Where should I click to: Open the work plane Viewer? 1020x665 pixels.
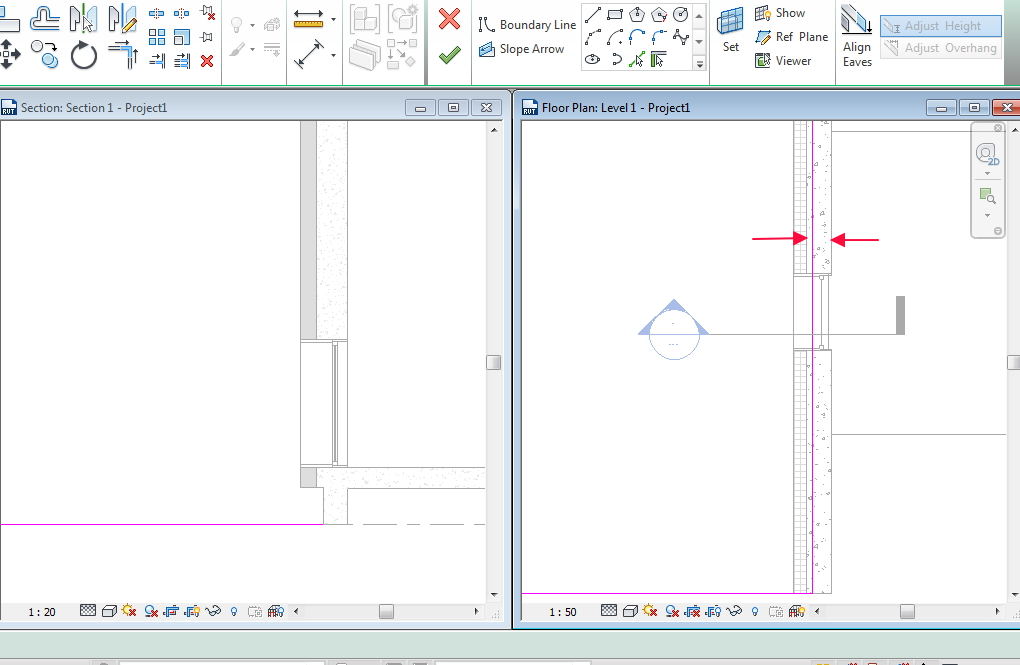[783, 61]
